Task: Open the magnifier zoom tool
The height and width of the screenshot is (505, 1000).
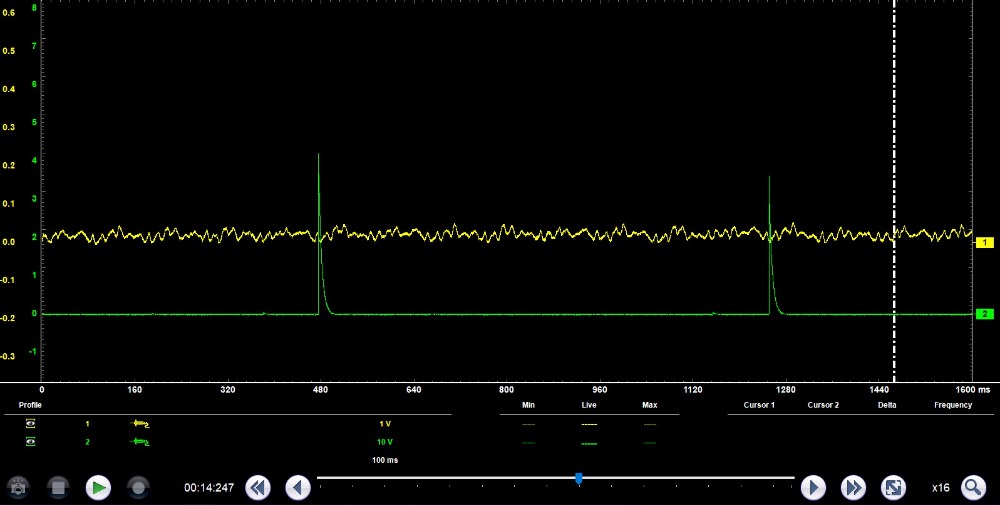Action: click(x=972, y=487)
